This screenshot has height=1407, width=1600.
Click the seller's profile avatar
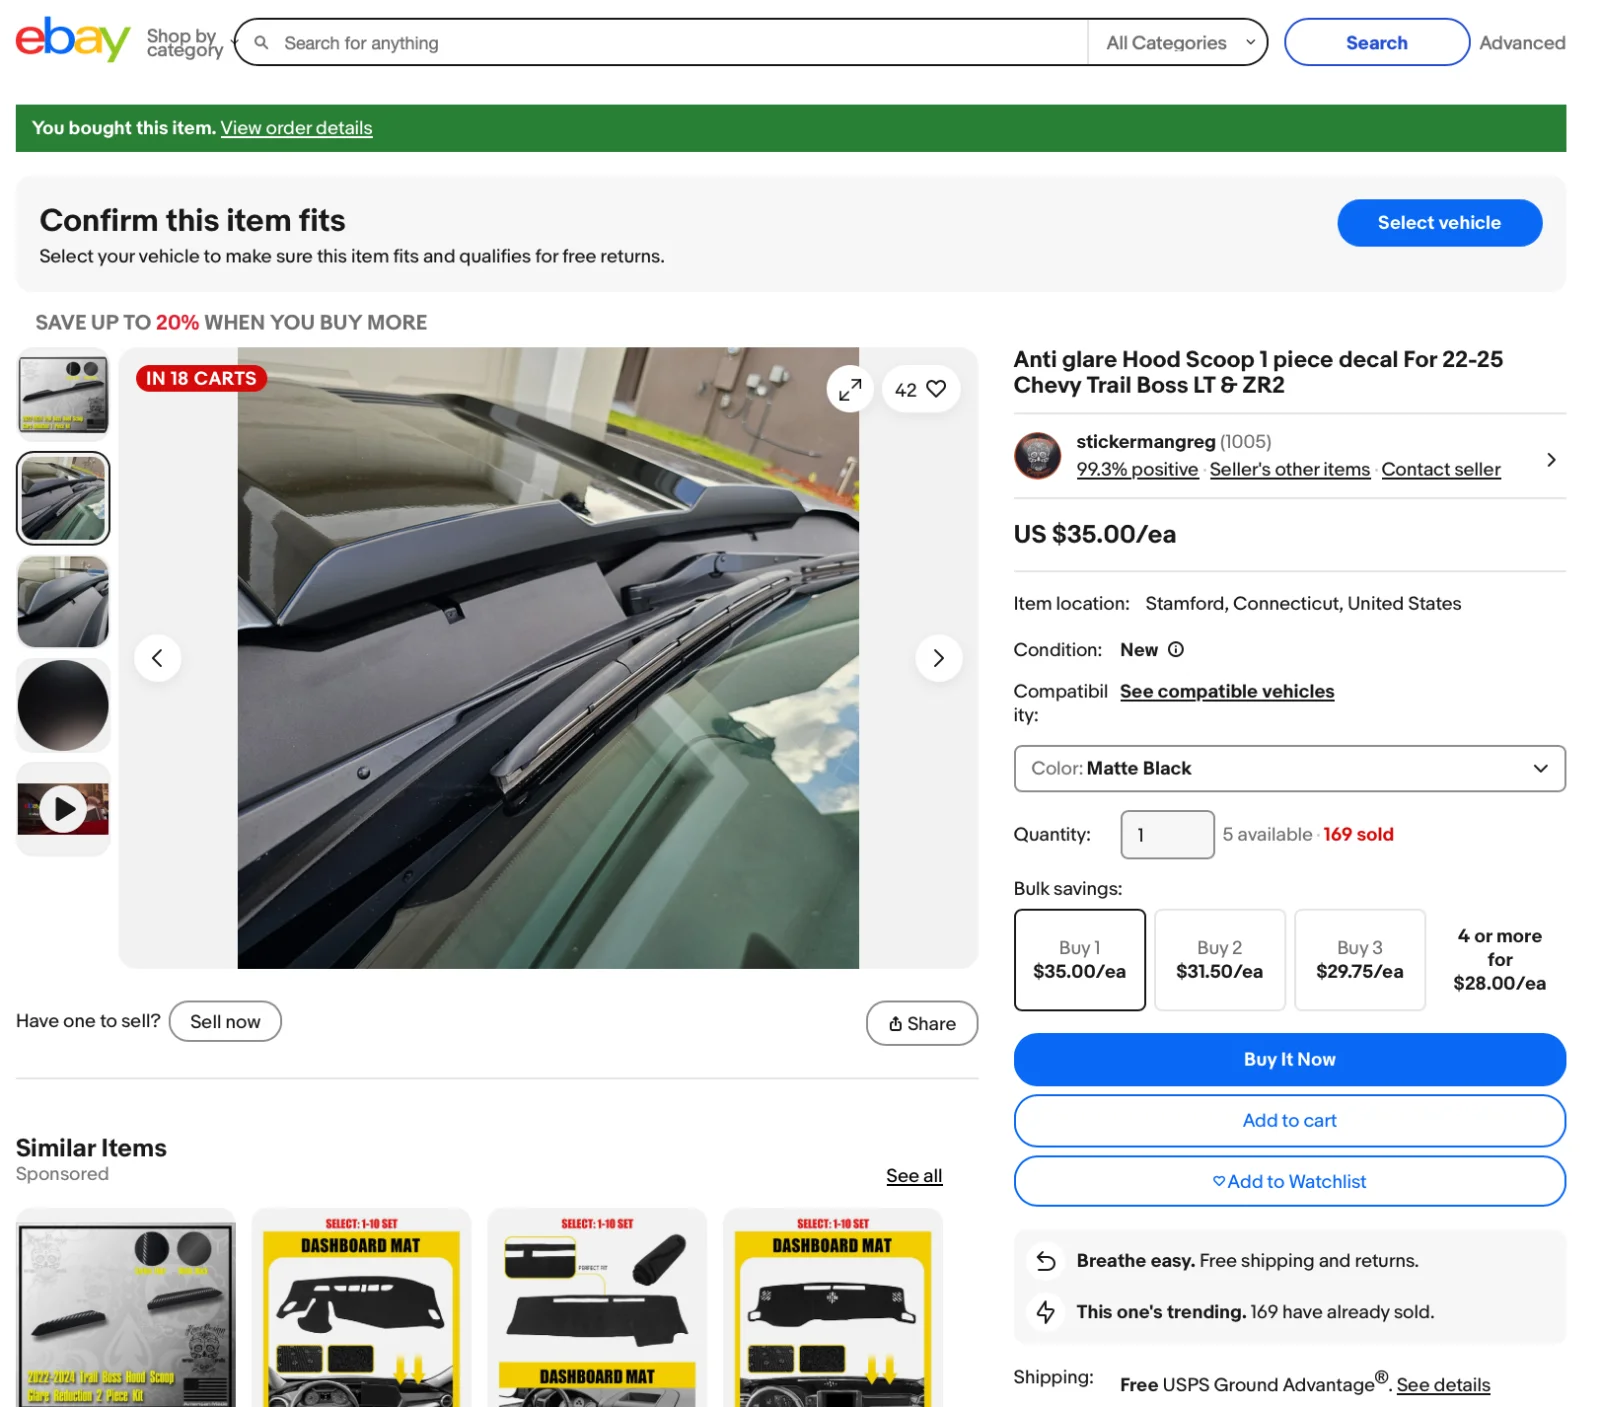click(x=1037, y=456)
